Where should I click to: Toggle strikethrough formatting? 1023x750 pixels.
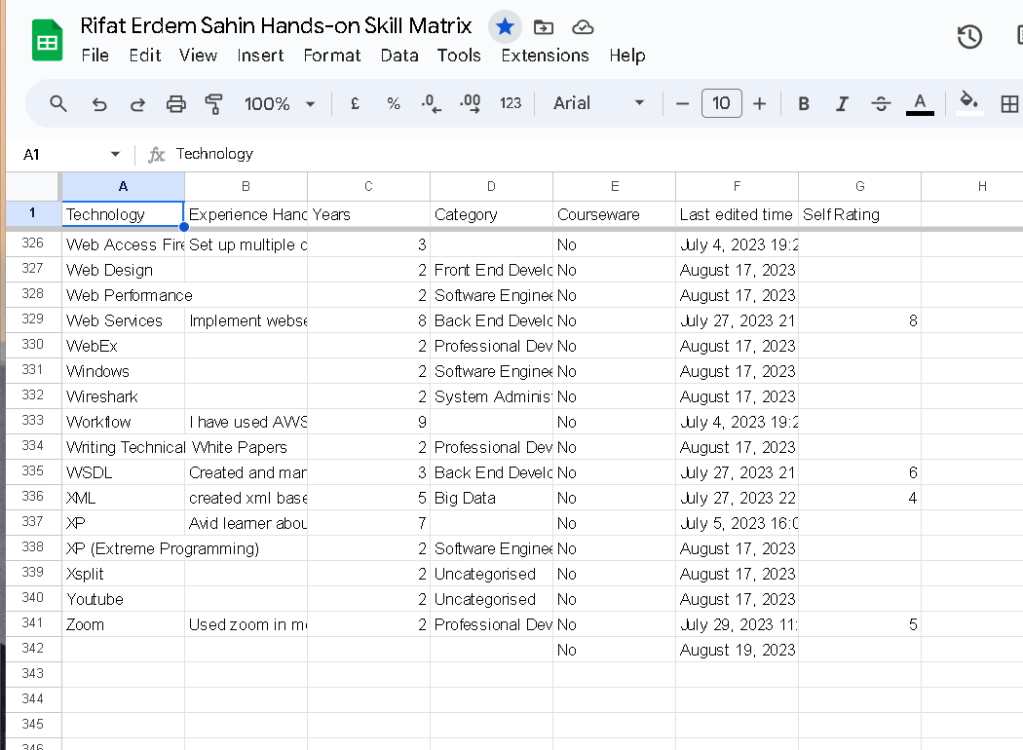pos(881,104)
